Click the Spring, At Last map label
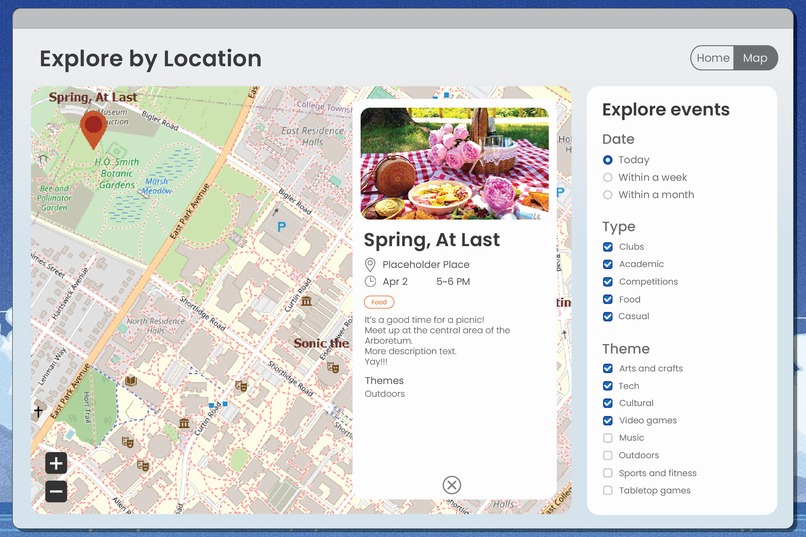 93,97
